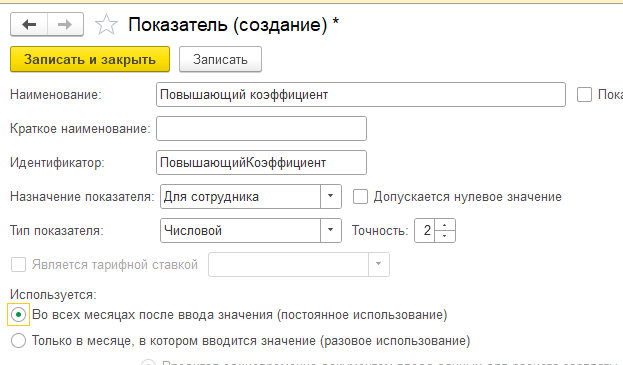Select Во всех месяцах после ввода значения

[x=18, y=315]
